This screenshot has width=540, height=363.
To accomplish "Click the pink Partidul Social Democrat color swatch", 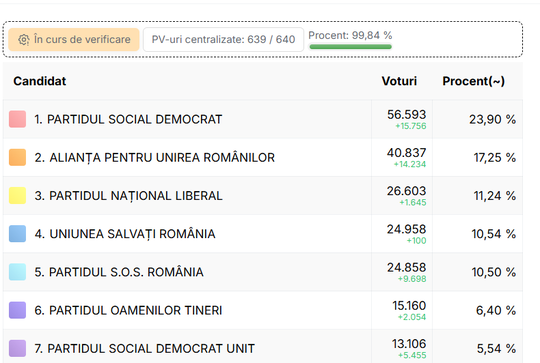I will [17, 119].
